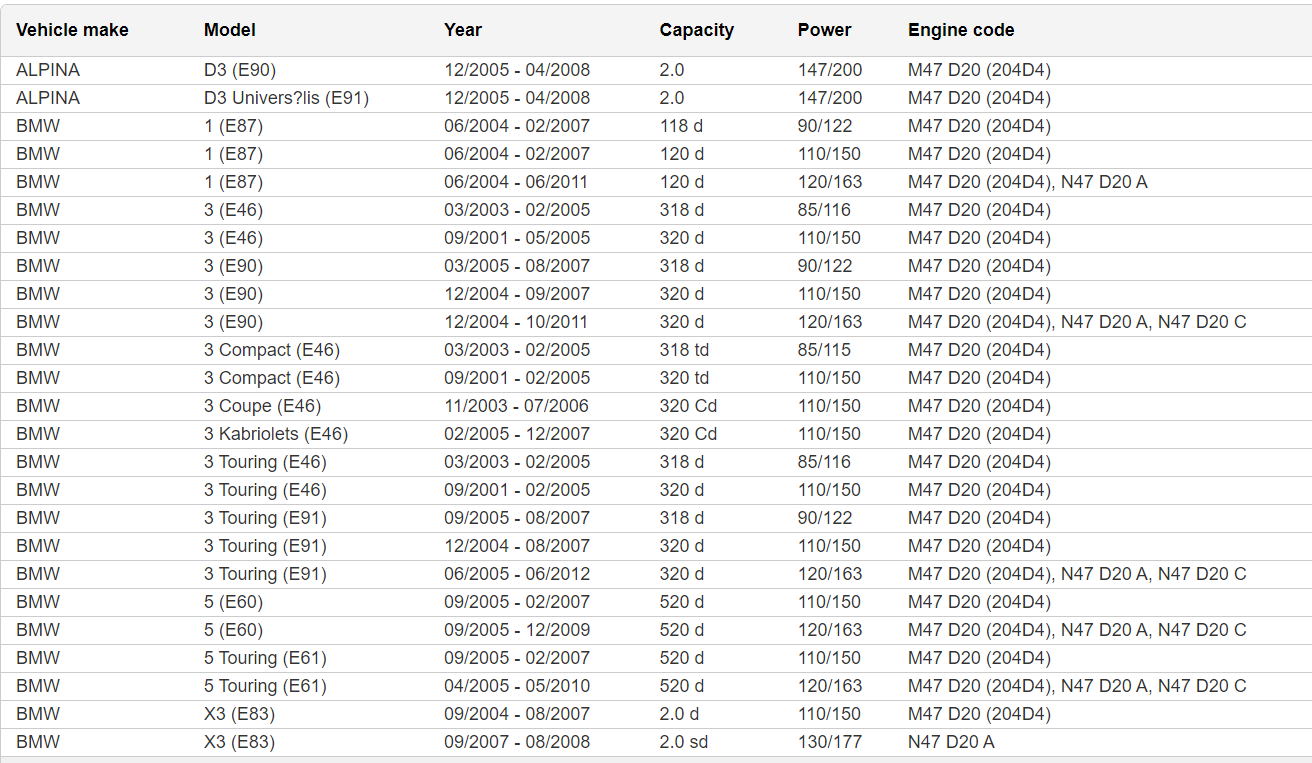The image size is (1312, 763).
Task: Click the Engine code column header
Action: (x=961, y=30)
